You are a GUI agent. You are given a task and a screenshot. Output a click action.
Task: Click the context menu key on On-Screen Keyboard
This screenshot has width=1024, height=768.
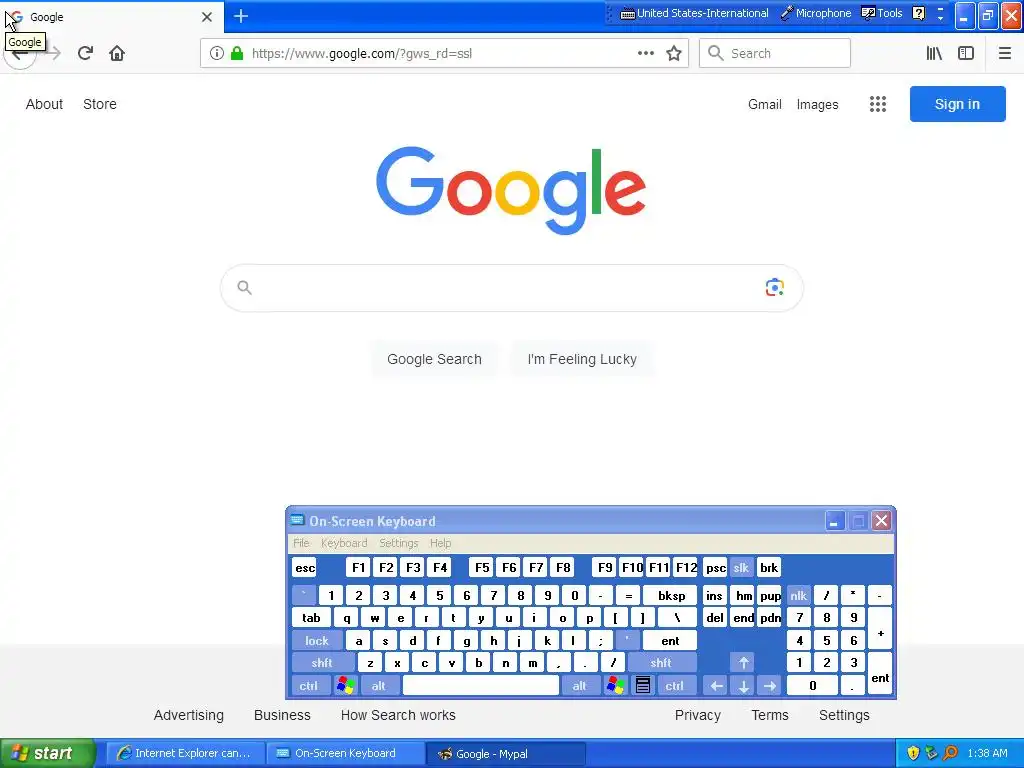coord(643,685)
